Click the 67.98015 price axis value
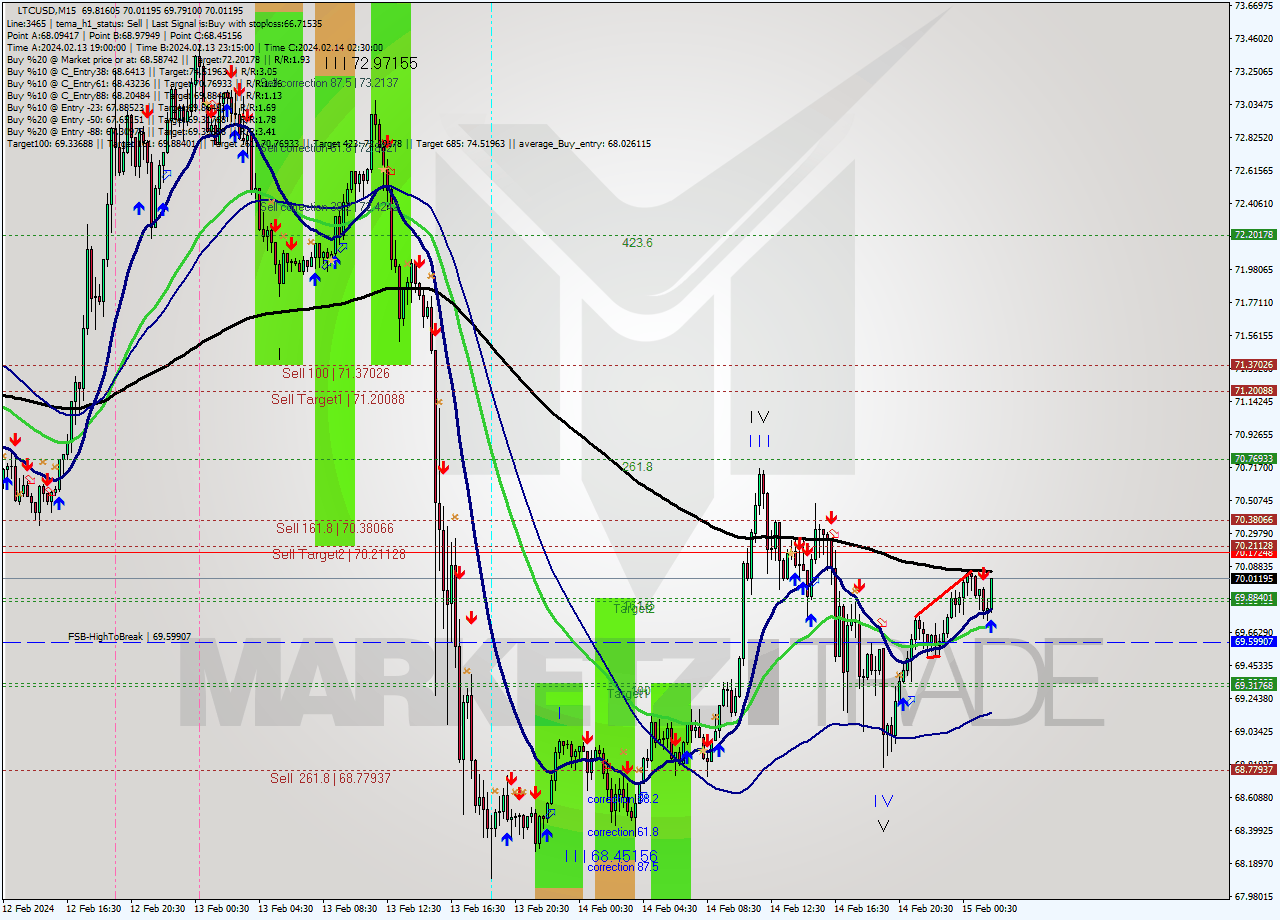1280x920 pixels. click(x=1253, y=897)
